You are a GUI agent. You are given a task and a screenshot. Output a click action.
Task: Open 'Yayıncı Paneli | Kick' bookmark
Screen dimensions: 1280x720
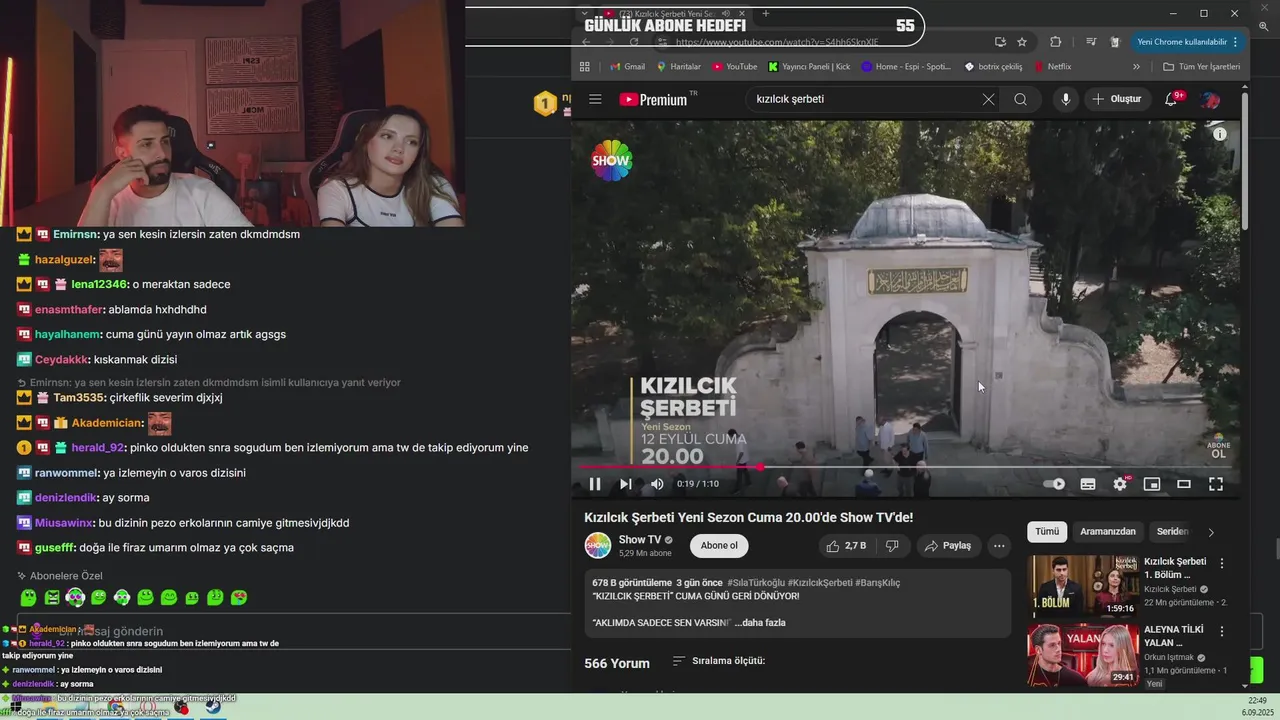point(809,67)
